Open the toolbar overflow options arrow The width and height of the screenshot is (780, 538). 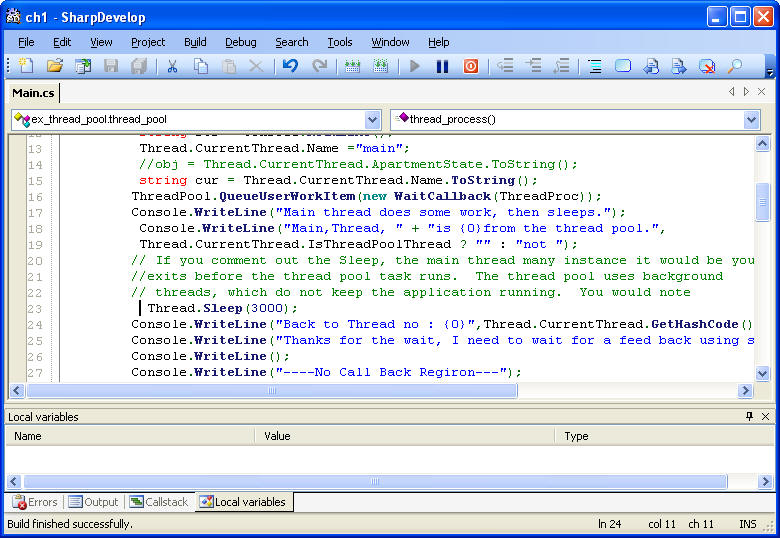[769, 72]
